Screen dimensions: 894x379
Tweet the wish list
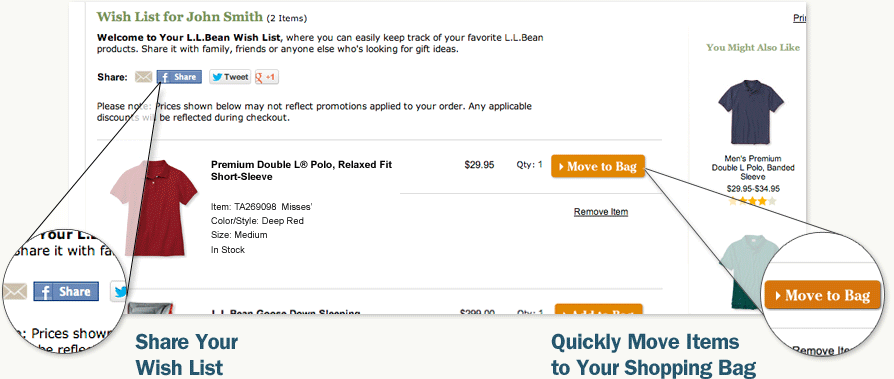pos(230,77)
